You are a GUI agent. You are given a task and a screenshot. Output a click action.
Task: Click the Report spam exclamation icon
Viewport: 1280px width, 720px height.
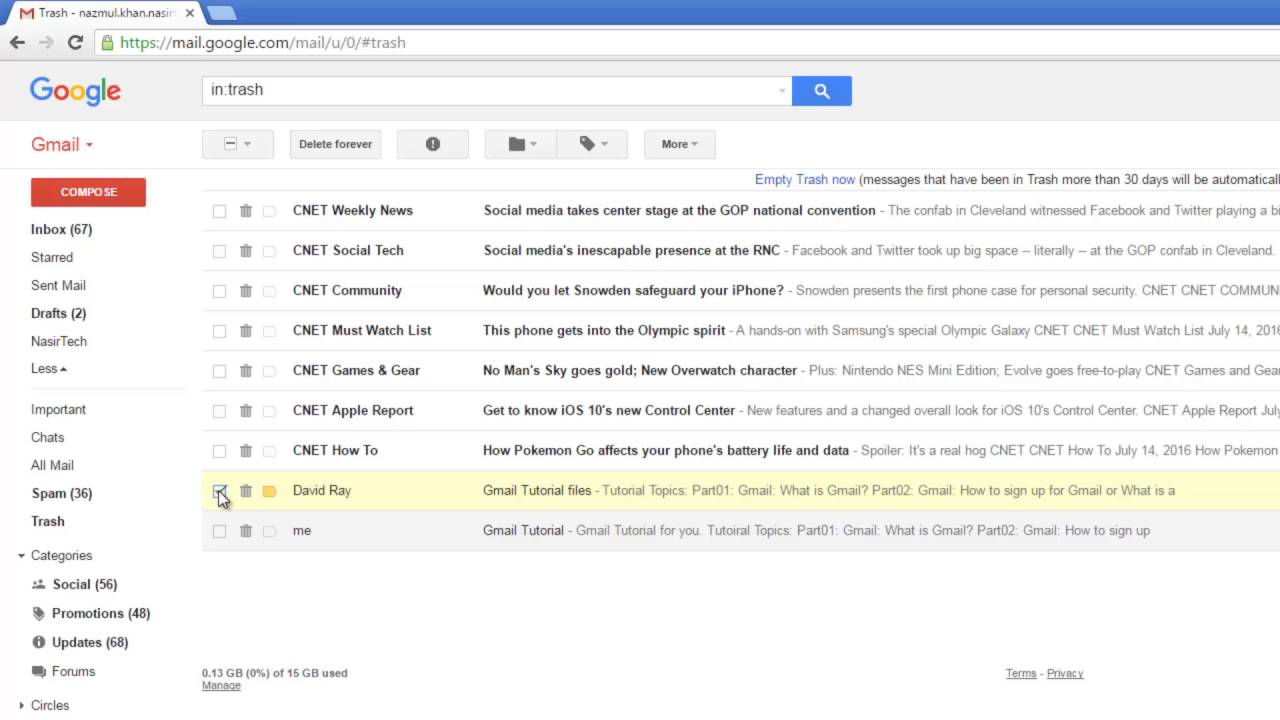(432, 144)
